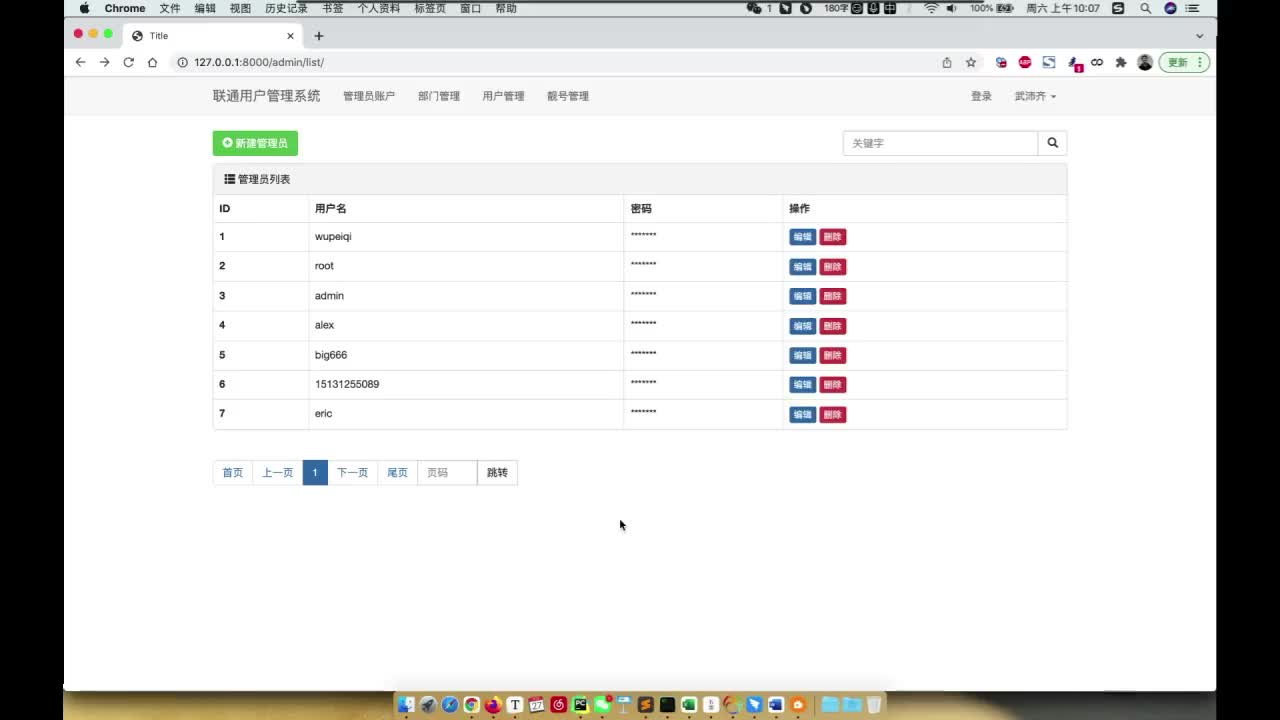This screenshot has height=720, width=1280.
Task: Open a new browser tab
Action: (319, 36)
